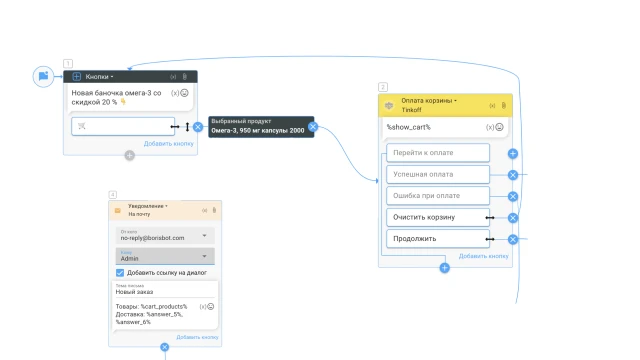Click the Продолжить button
Screen dimensions: 640x360
click(x=438, y=239)
